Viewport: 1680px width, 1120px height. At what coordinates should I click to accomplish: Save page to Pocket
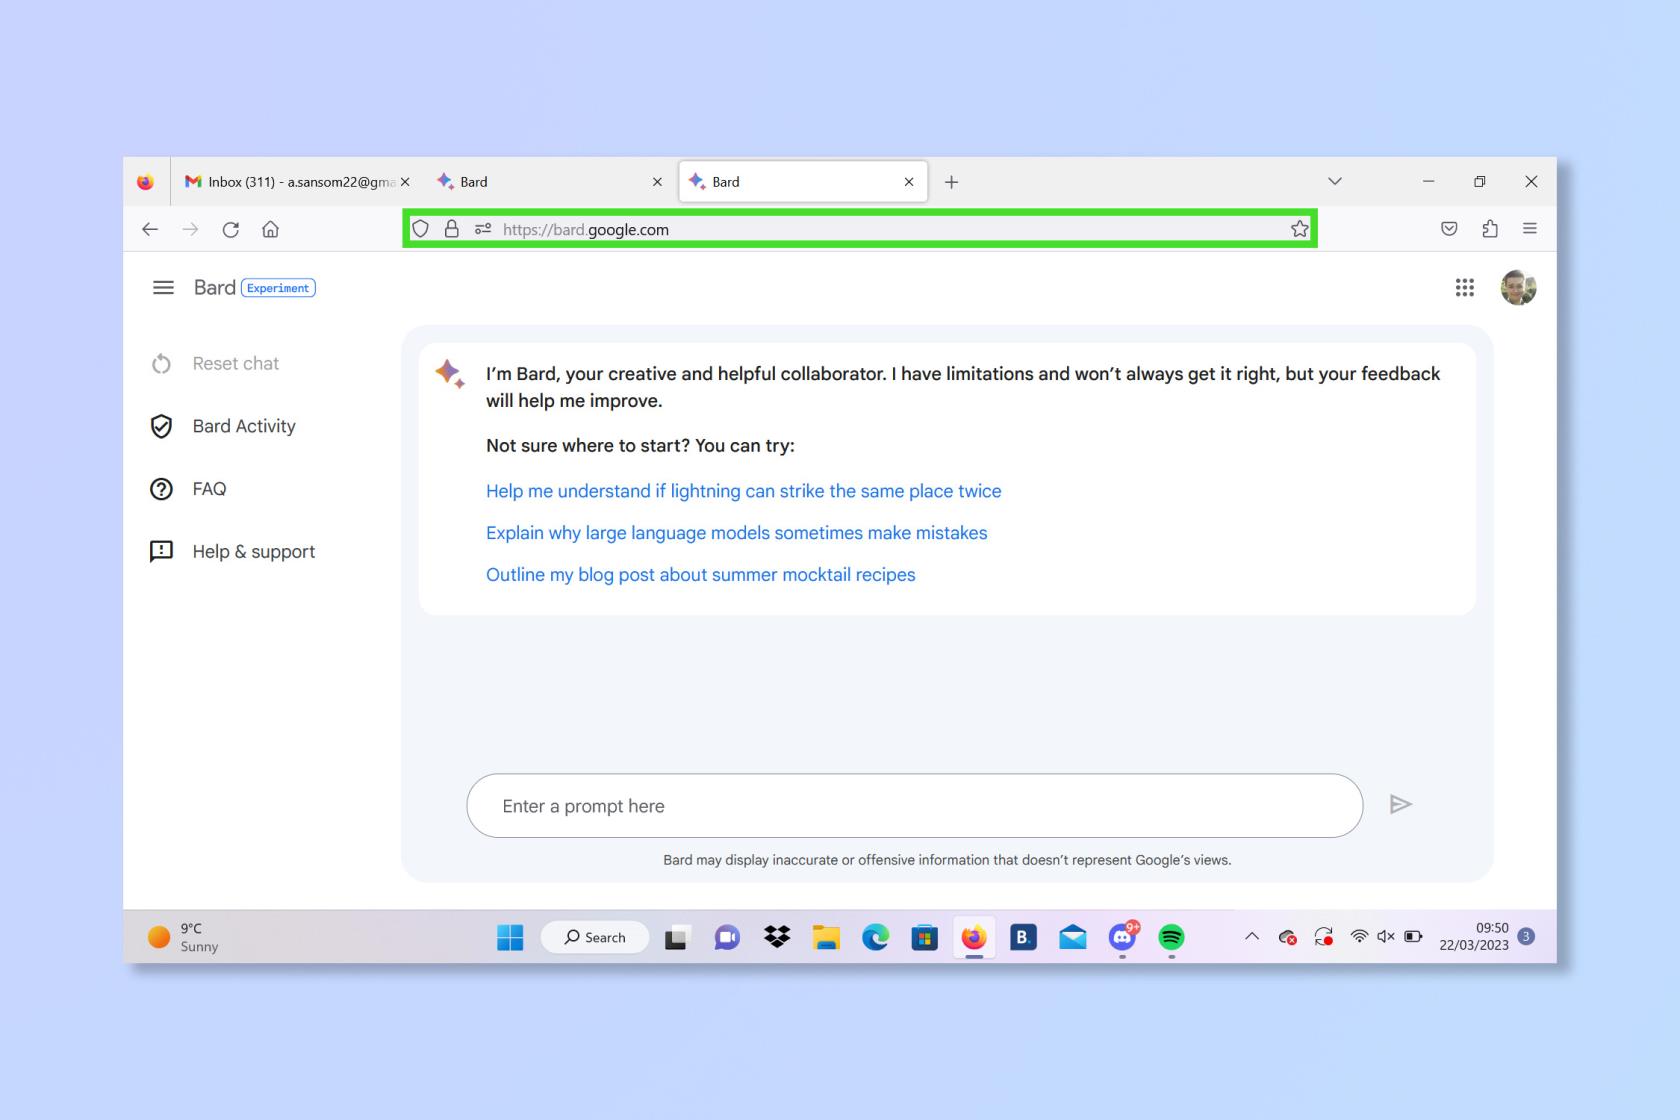(x=1449, y=229)
